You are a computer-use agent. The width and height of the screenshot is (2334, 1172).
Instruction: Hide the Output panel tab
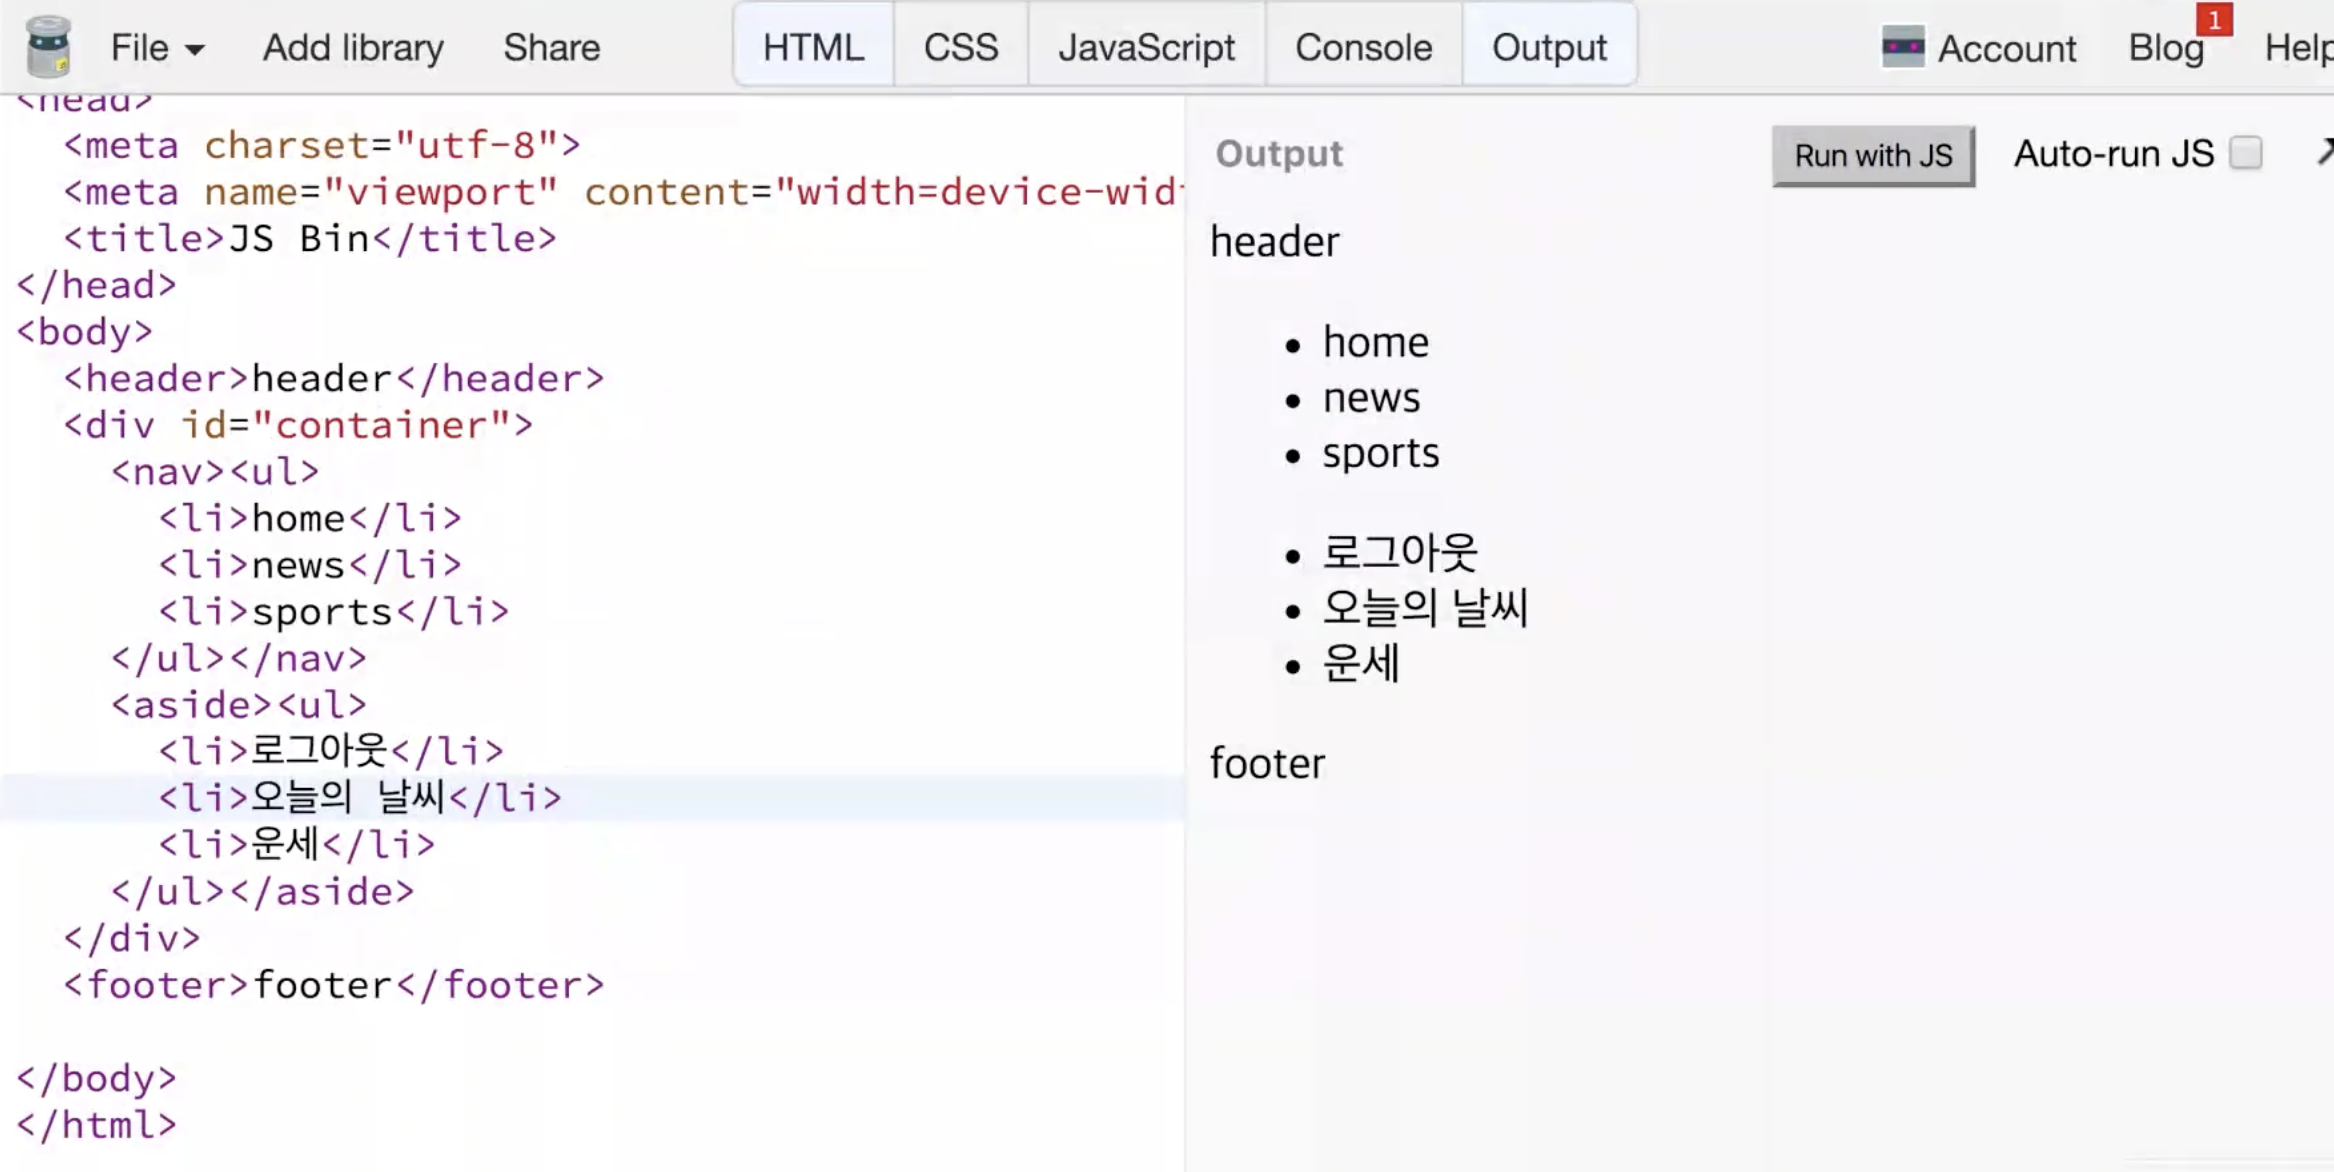click(x=1549, y=47)
